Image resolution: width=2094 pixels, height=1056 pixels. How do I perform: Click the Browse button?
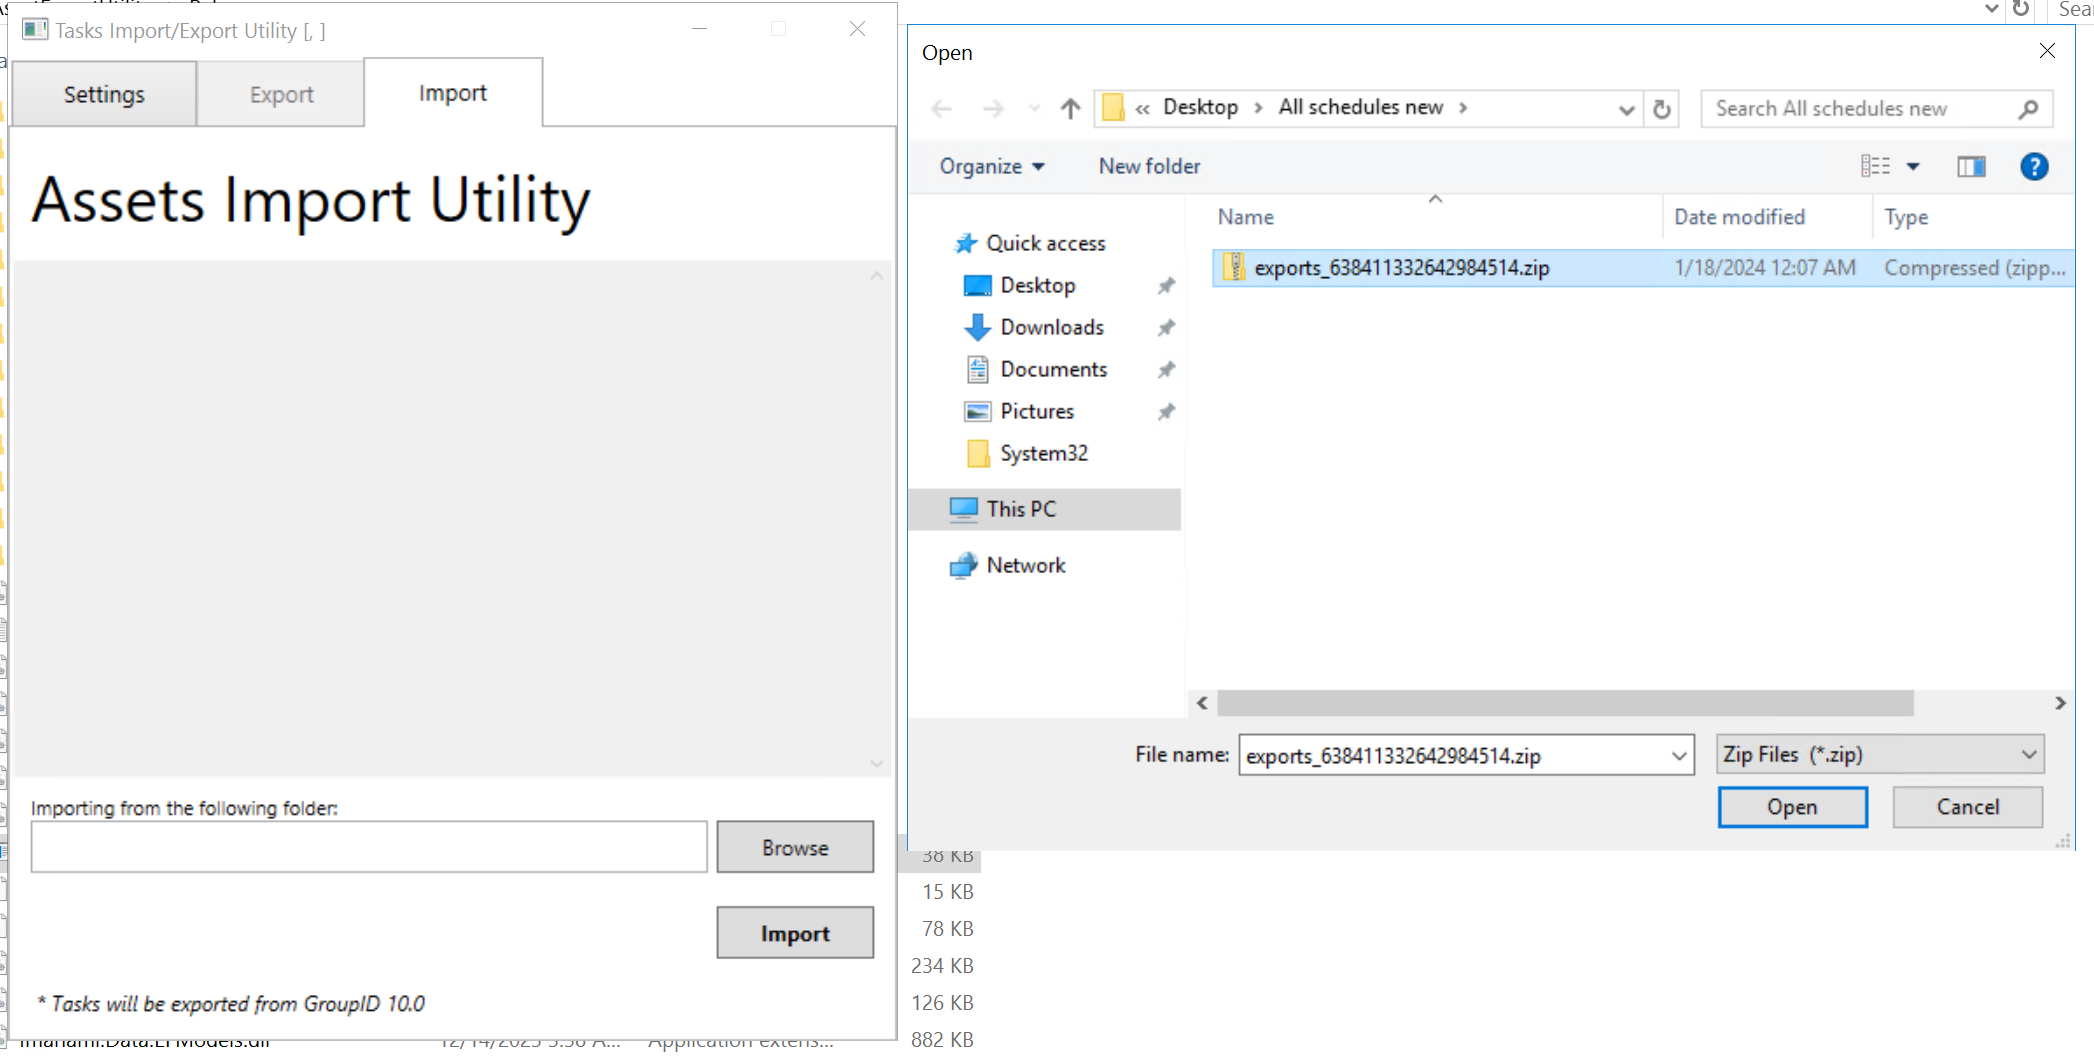(795, 847)
